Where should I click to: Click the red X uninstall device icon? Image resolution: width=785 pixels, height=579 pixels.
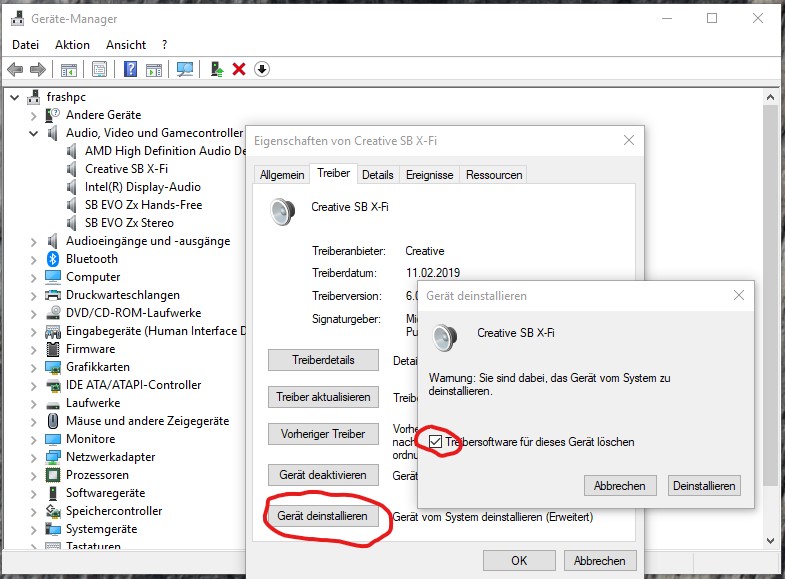(239, 69)
